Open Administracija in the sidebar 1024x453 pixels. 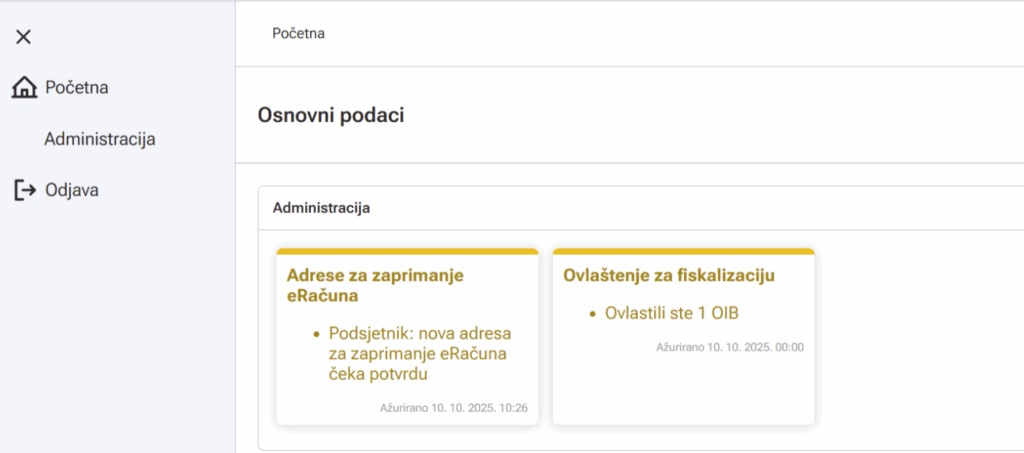[99, 139]
